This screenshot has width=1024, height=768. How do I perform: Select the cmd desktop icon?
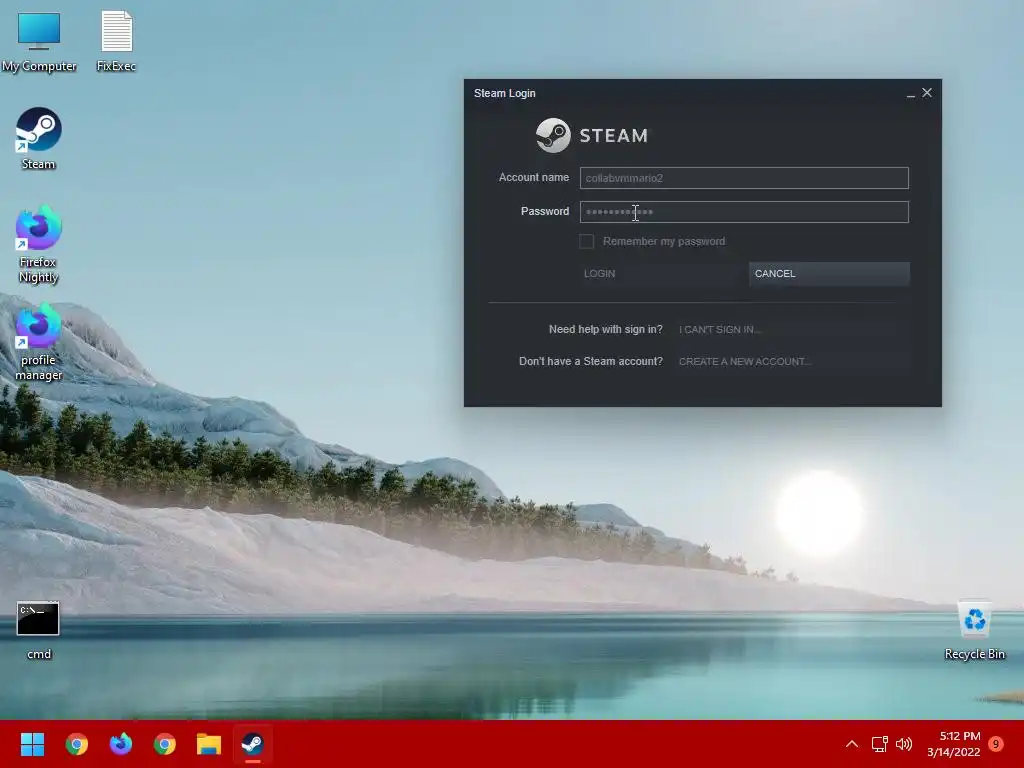pos(39,630)
